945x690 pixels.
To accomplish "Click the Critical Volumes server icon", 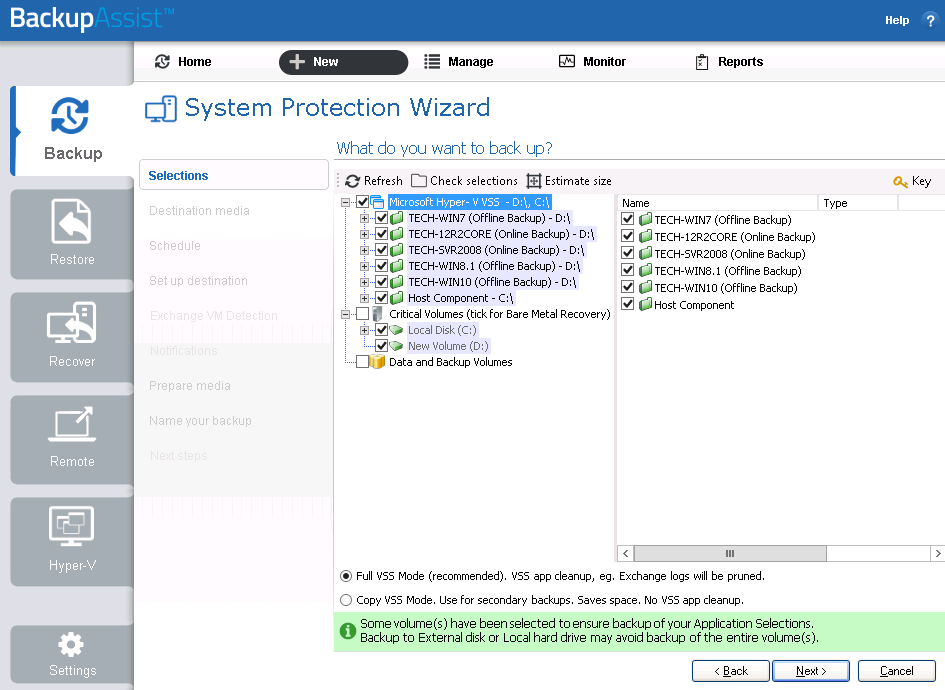I will coord(378,314).
